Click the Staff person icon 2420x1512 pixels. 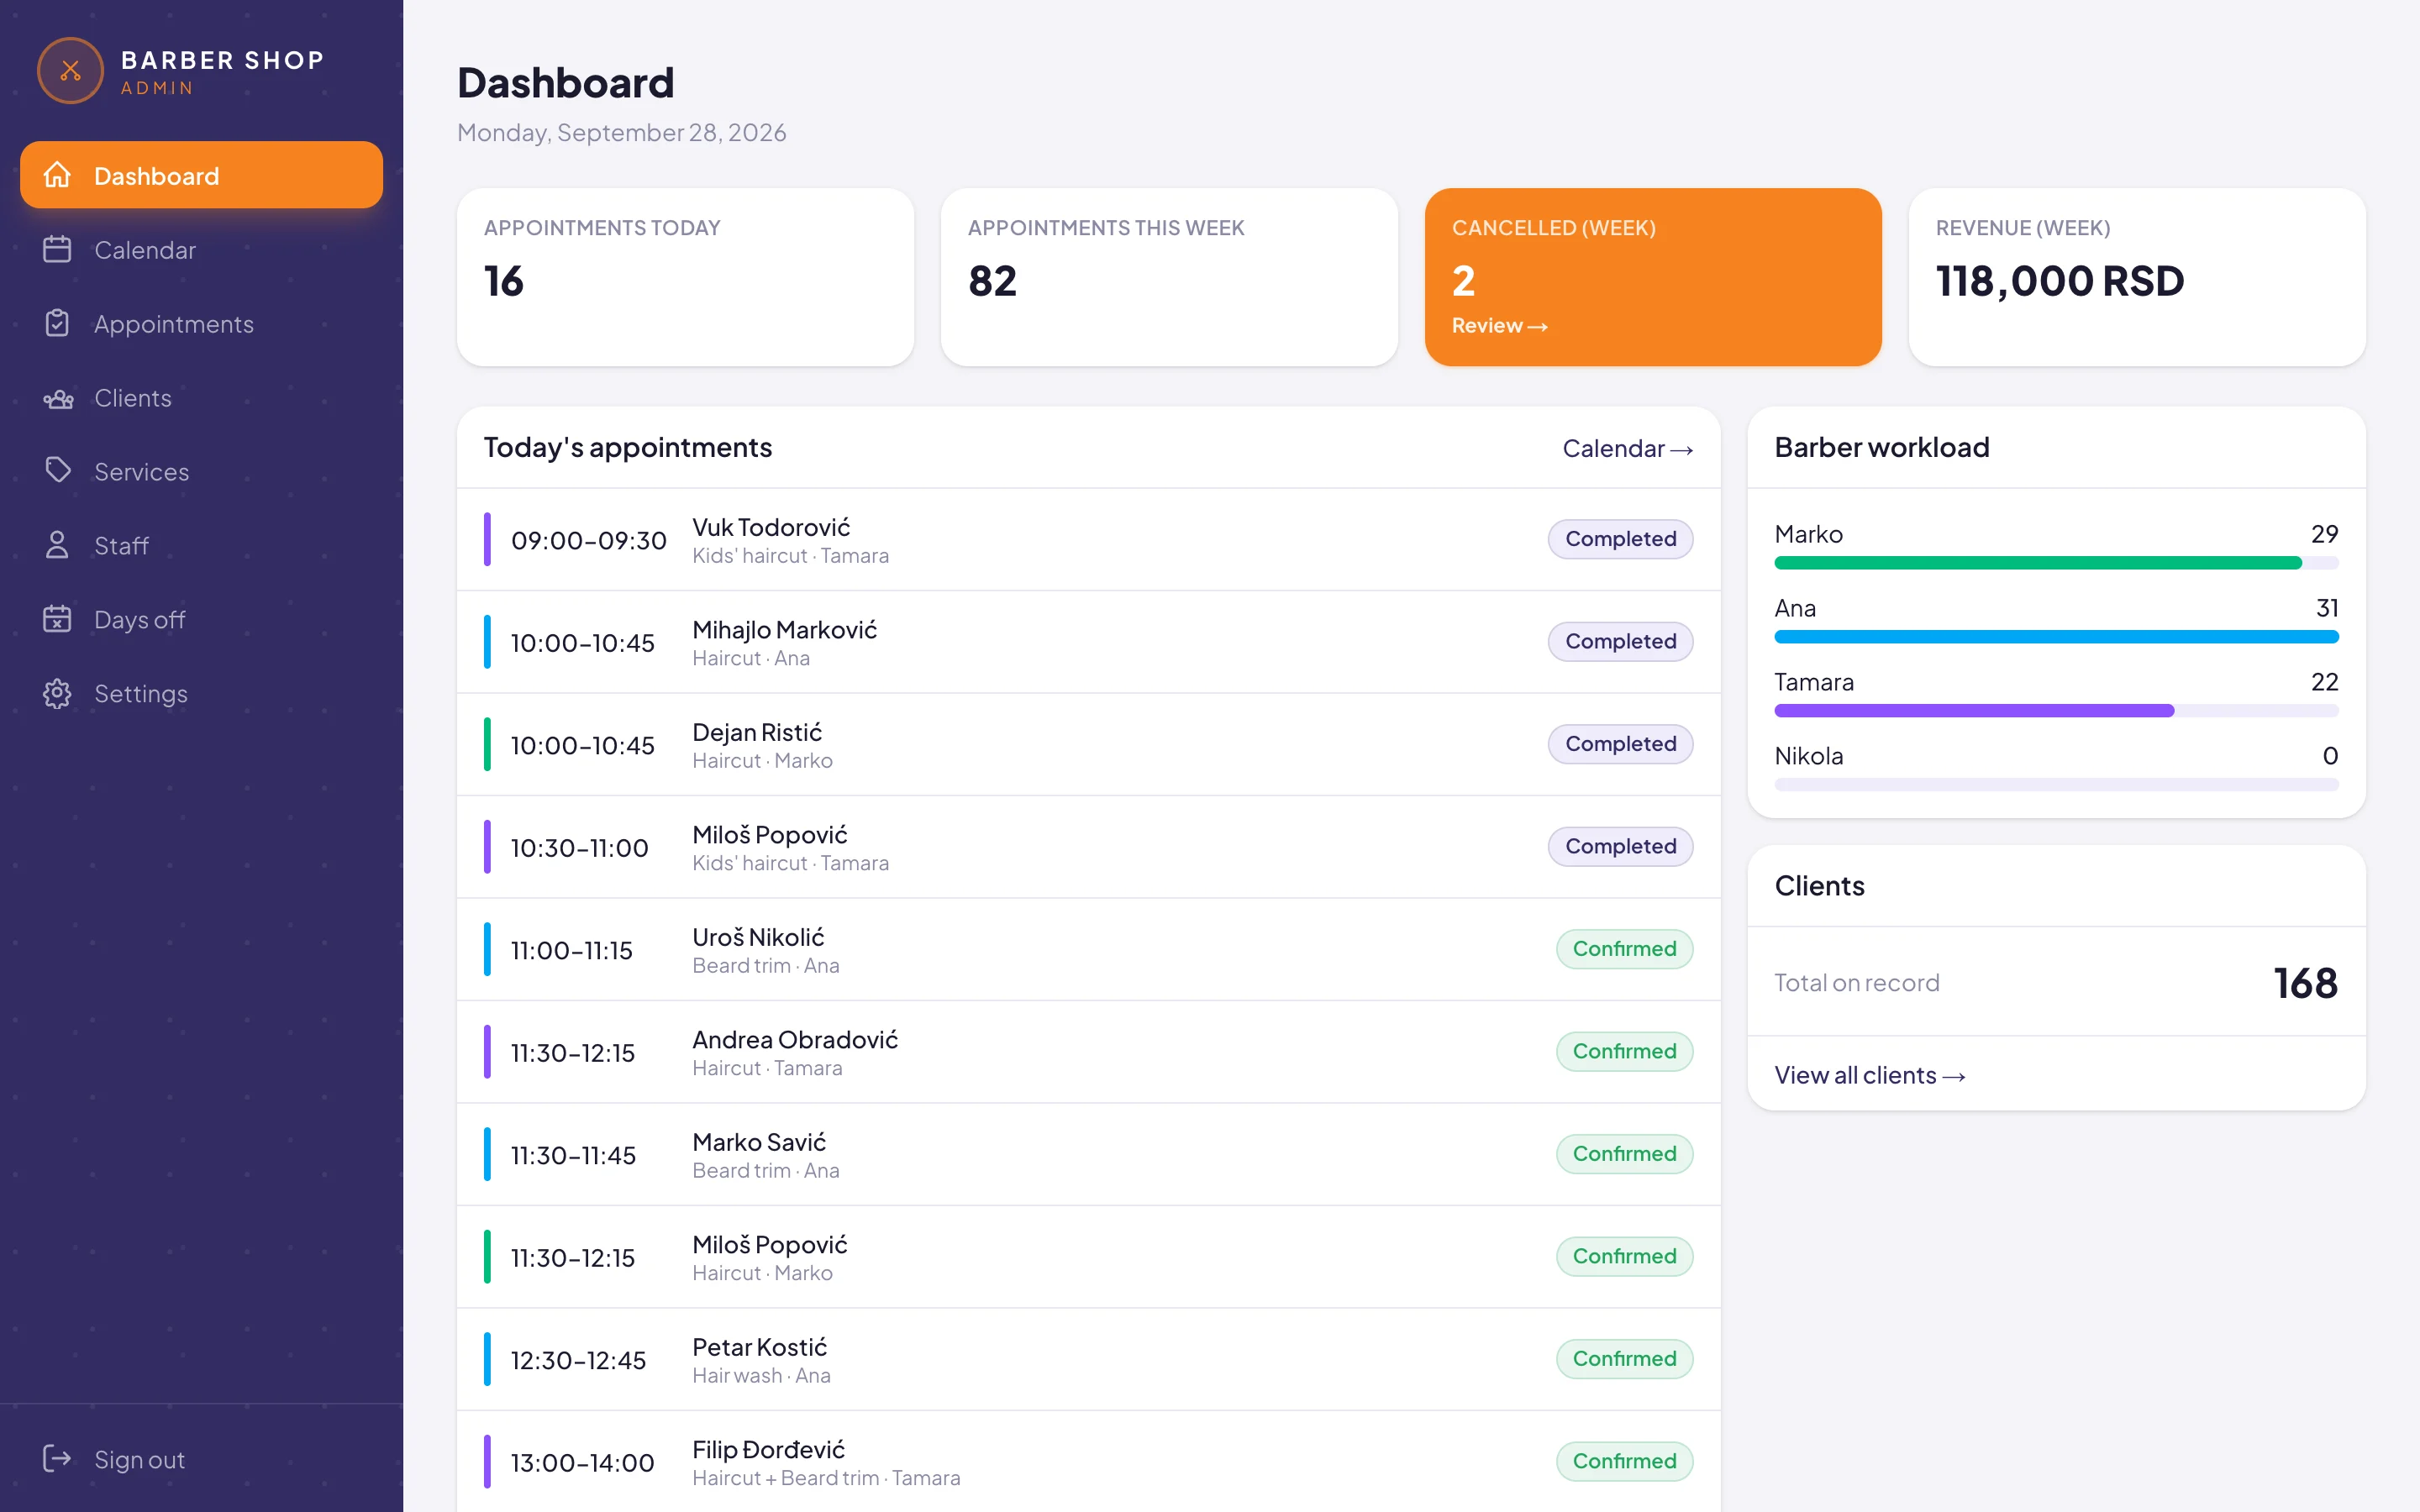coord(57,545)
